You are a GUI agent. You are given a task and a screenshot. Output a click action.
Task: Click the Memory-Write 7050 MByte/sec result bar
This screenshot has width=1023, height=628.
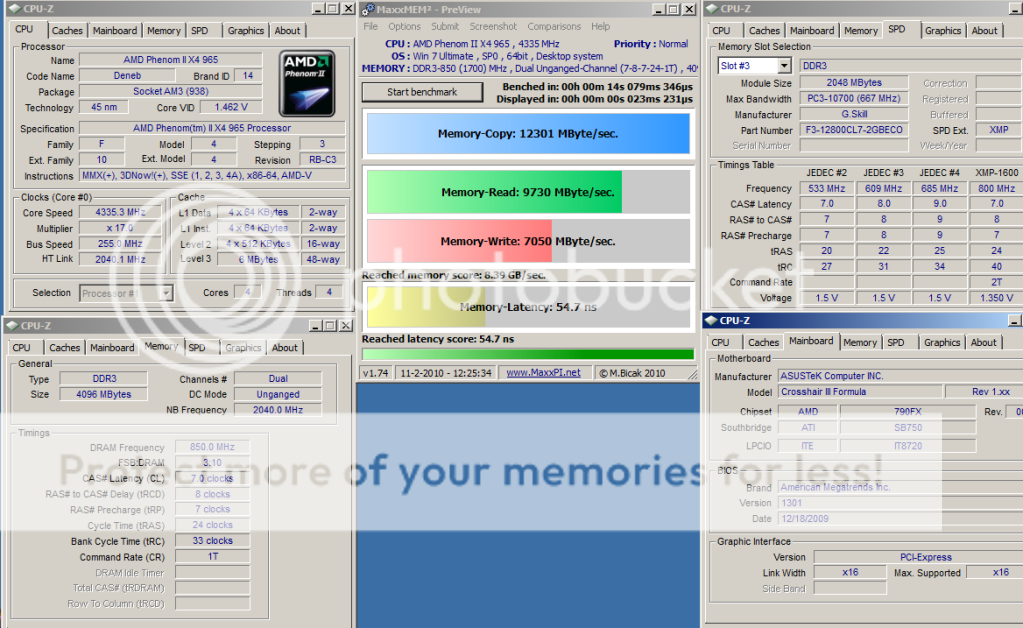528,241
